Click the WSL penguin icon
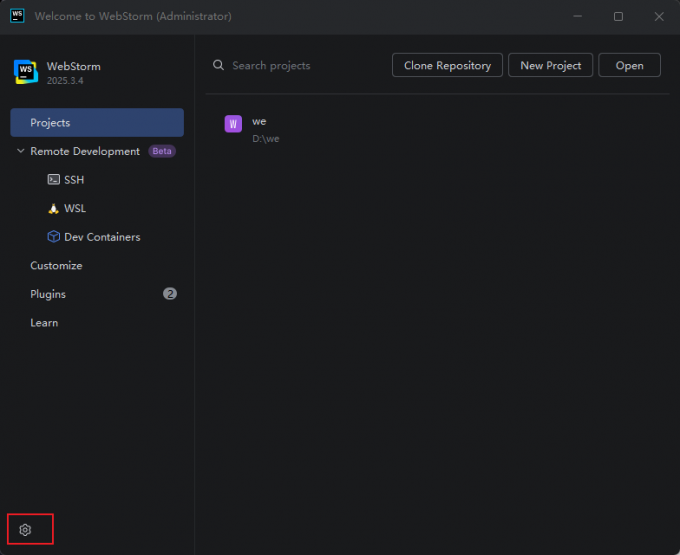 pyautogui.click(x=53, y=209)
